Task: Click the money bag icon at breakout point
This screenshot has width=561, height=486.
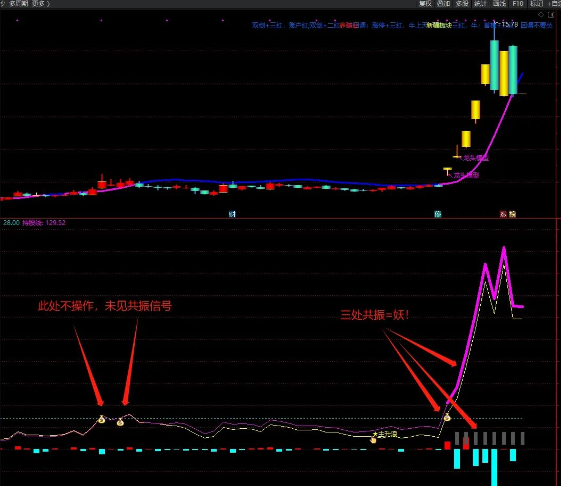Action: tap(447, 417)
